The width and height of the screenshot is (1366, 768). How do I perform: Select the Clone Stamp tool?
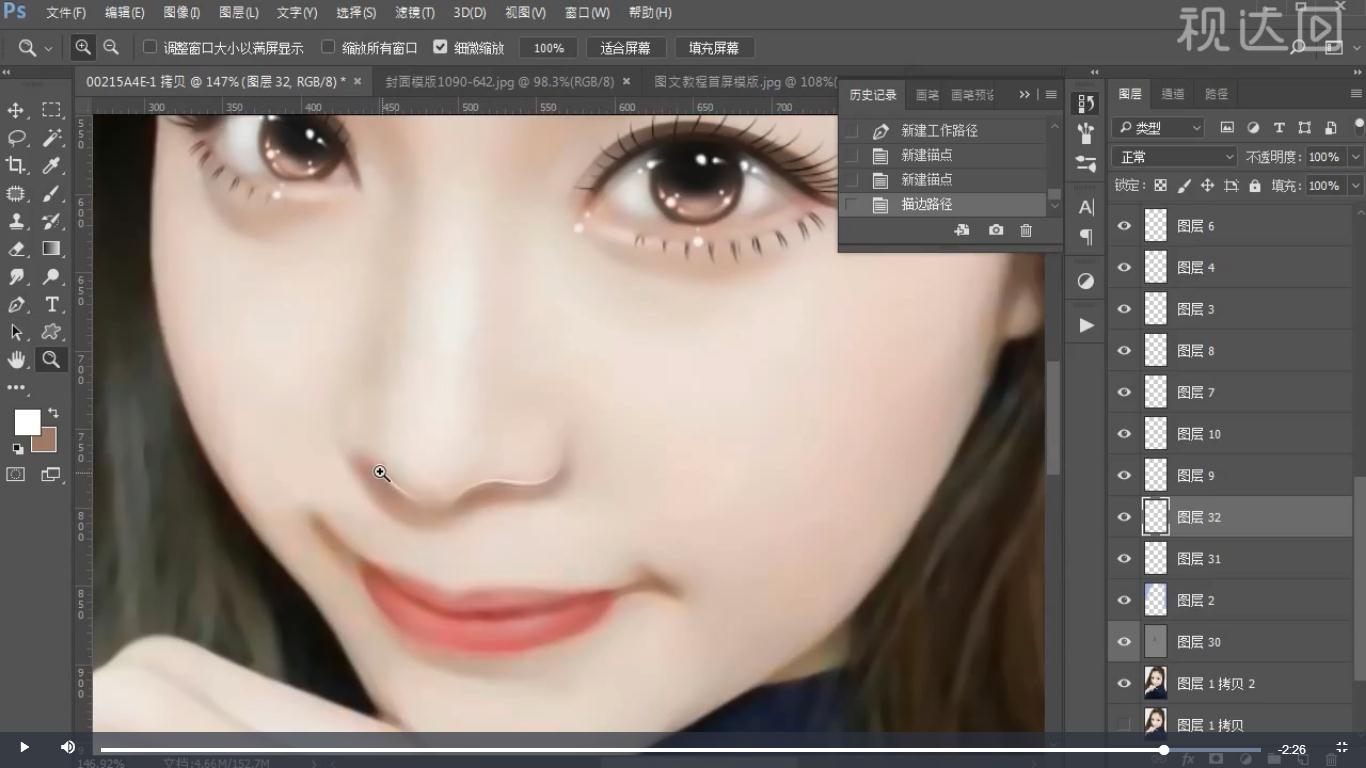16,222
